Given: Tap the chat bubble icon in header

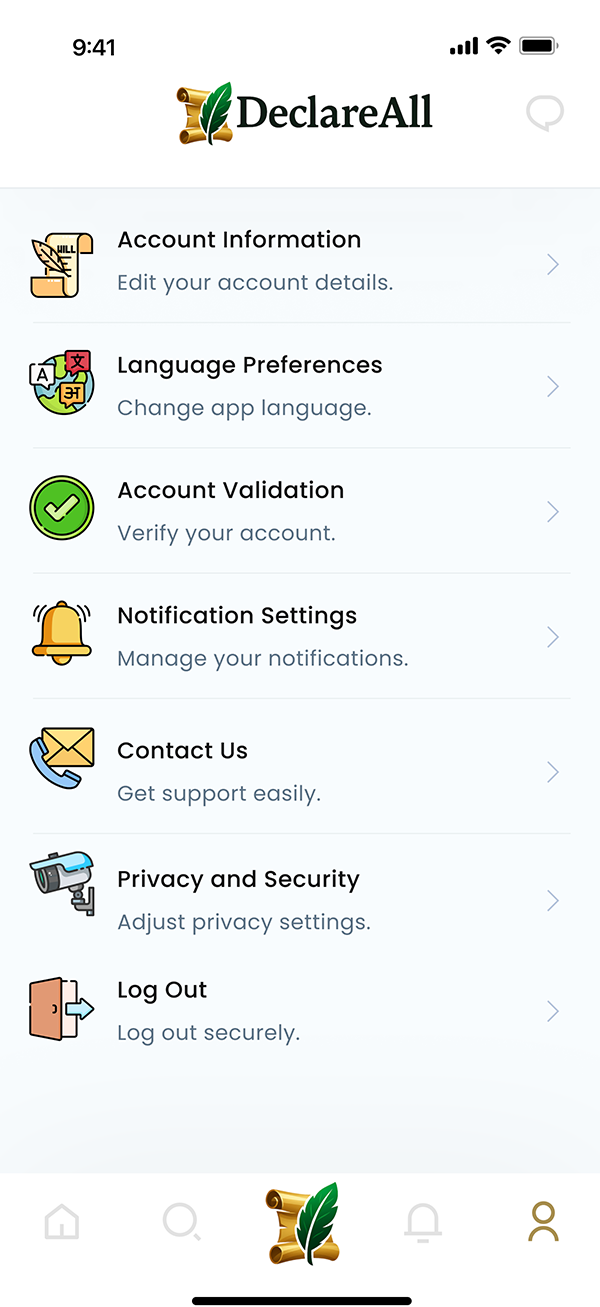Looking at the screenshot, I should pos(545,114).
